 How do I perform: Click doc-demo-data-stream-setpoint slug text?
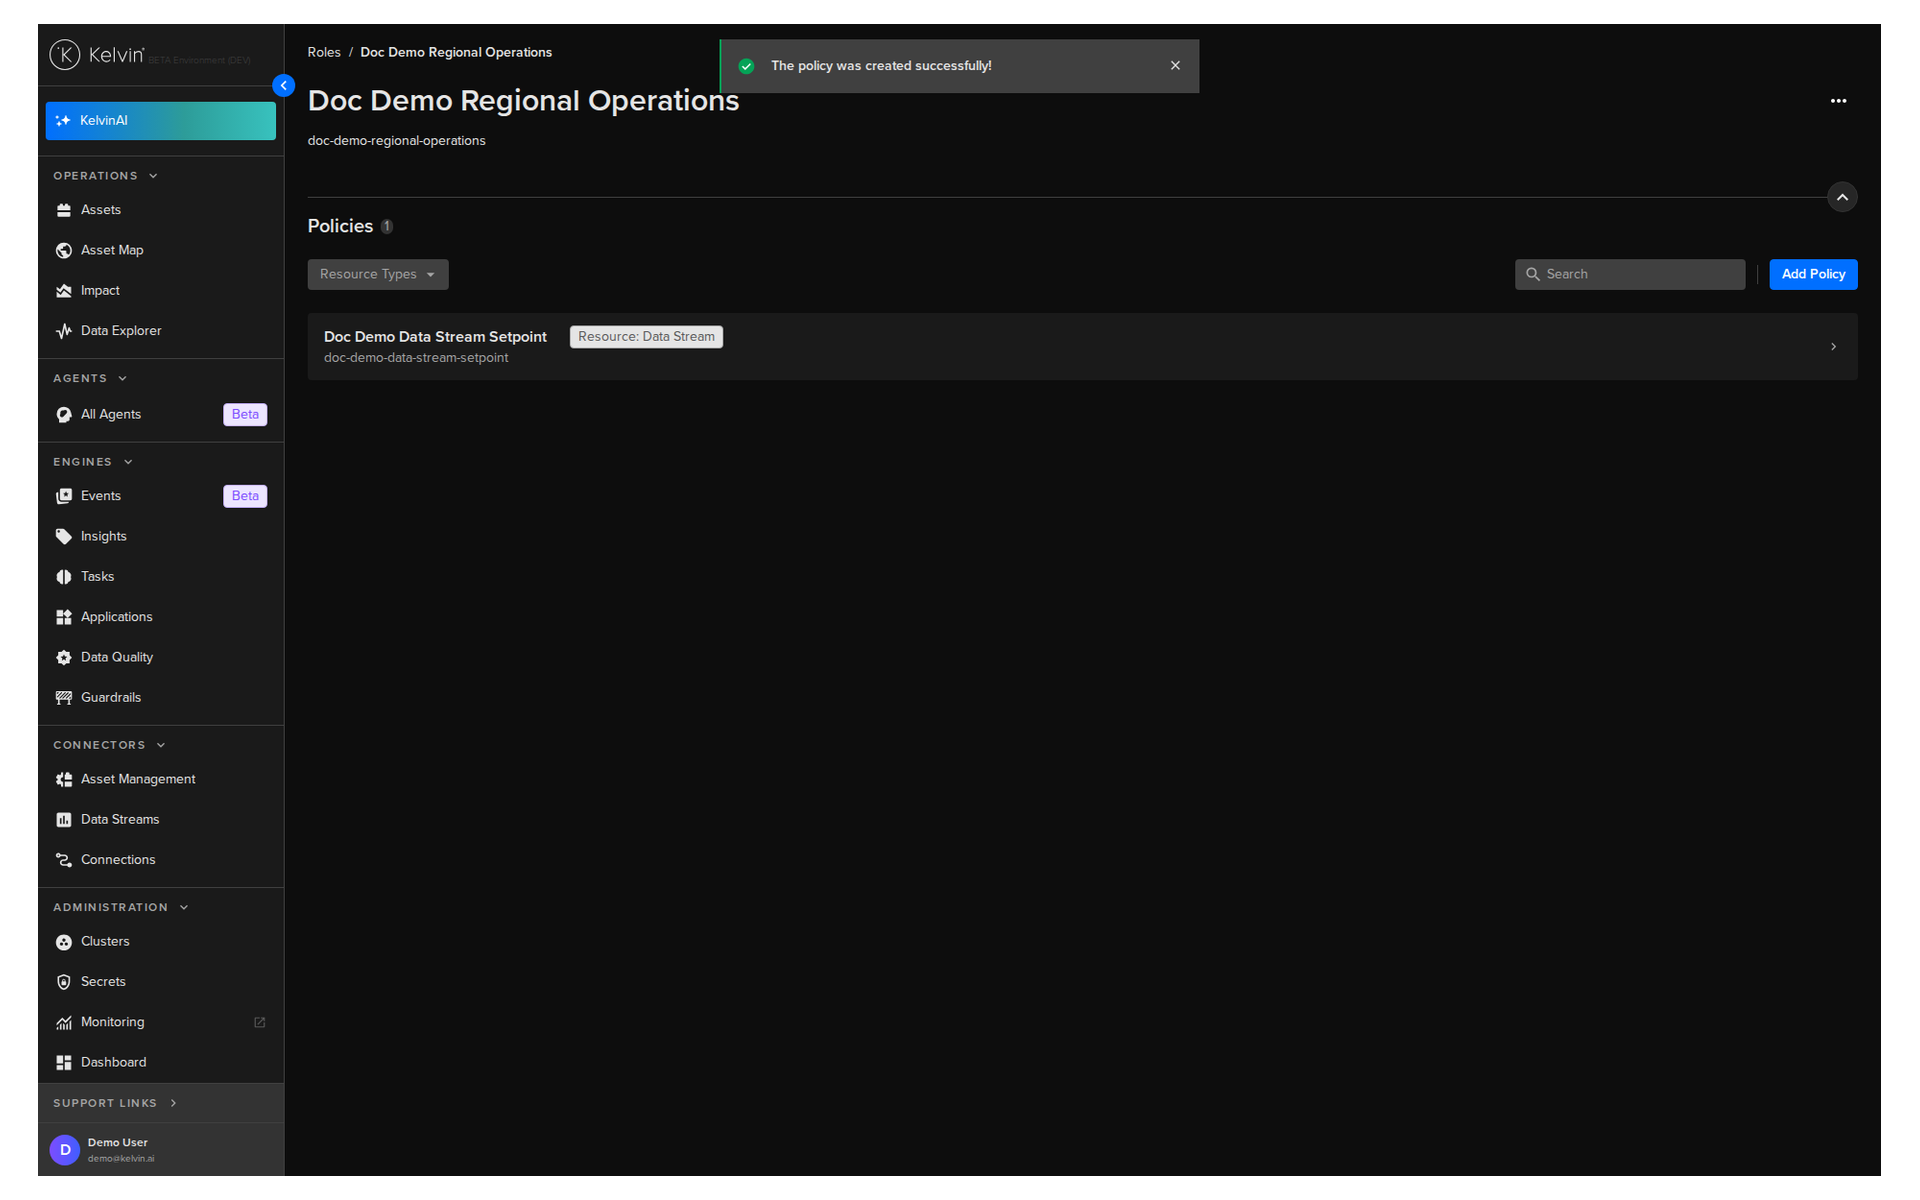coord(416,358)
